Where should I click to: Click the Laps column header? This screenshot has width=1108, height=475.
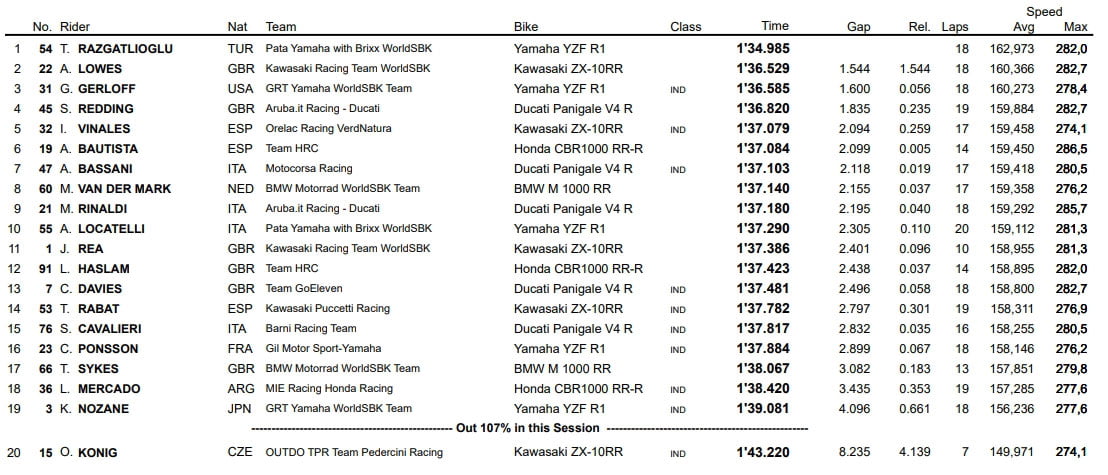click(954, 27)
